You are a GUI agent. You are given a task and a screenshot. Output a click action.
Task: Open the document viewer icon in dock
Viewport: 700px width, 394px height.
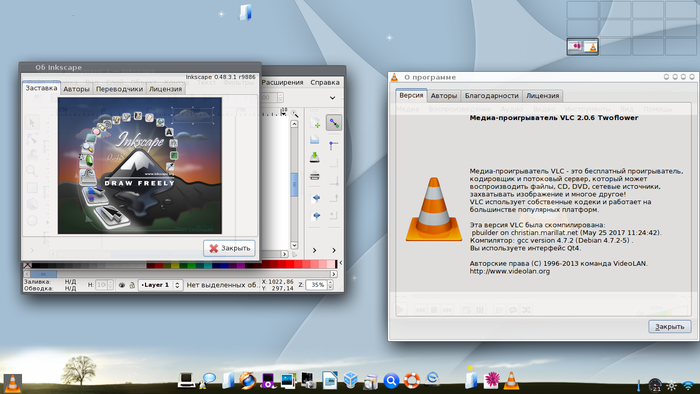click(x=329, y=380)
